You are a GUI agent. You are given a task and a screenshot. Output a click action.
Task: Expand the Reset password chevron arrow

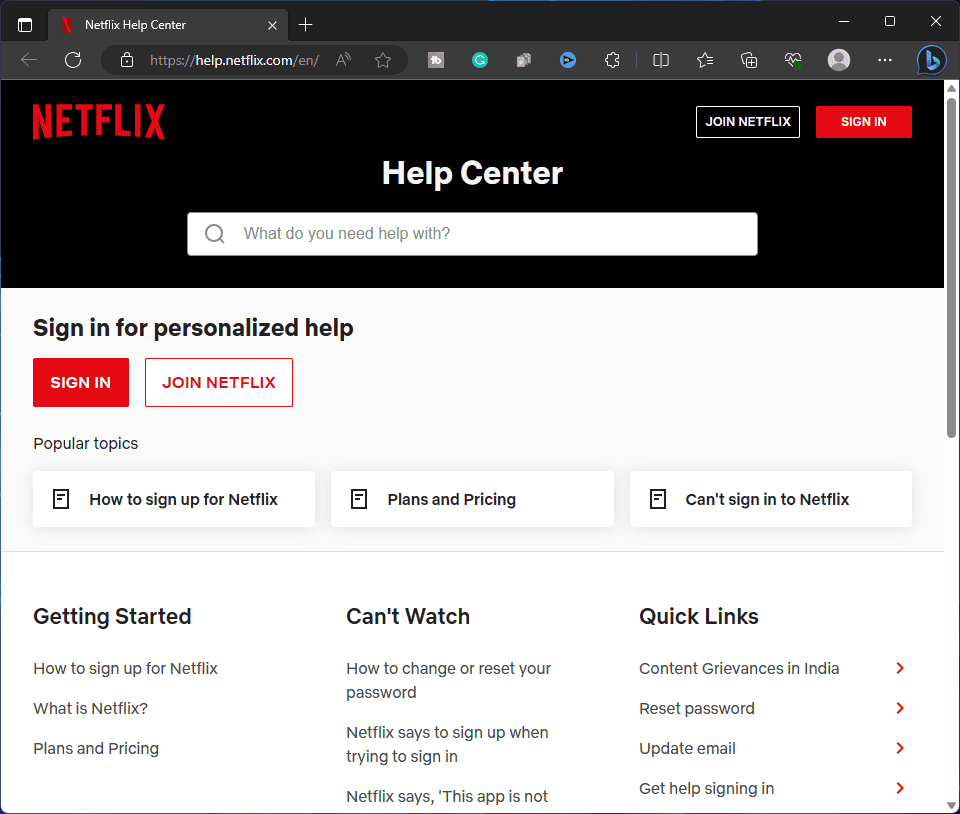pos(900,708)
